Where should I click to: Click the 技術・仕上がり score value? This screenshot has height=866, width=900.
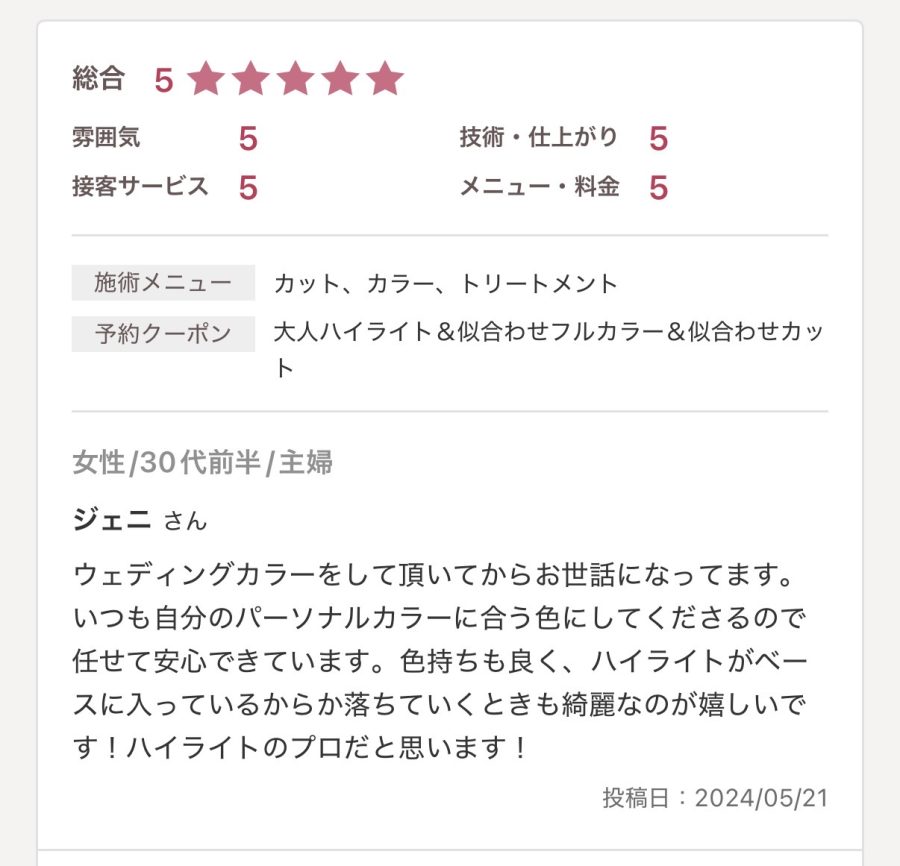658,139
